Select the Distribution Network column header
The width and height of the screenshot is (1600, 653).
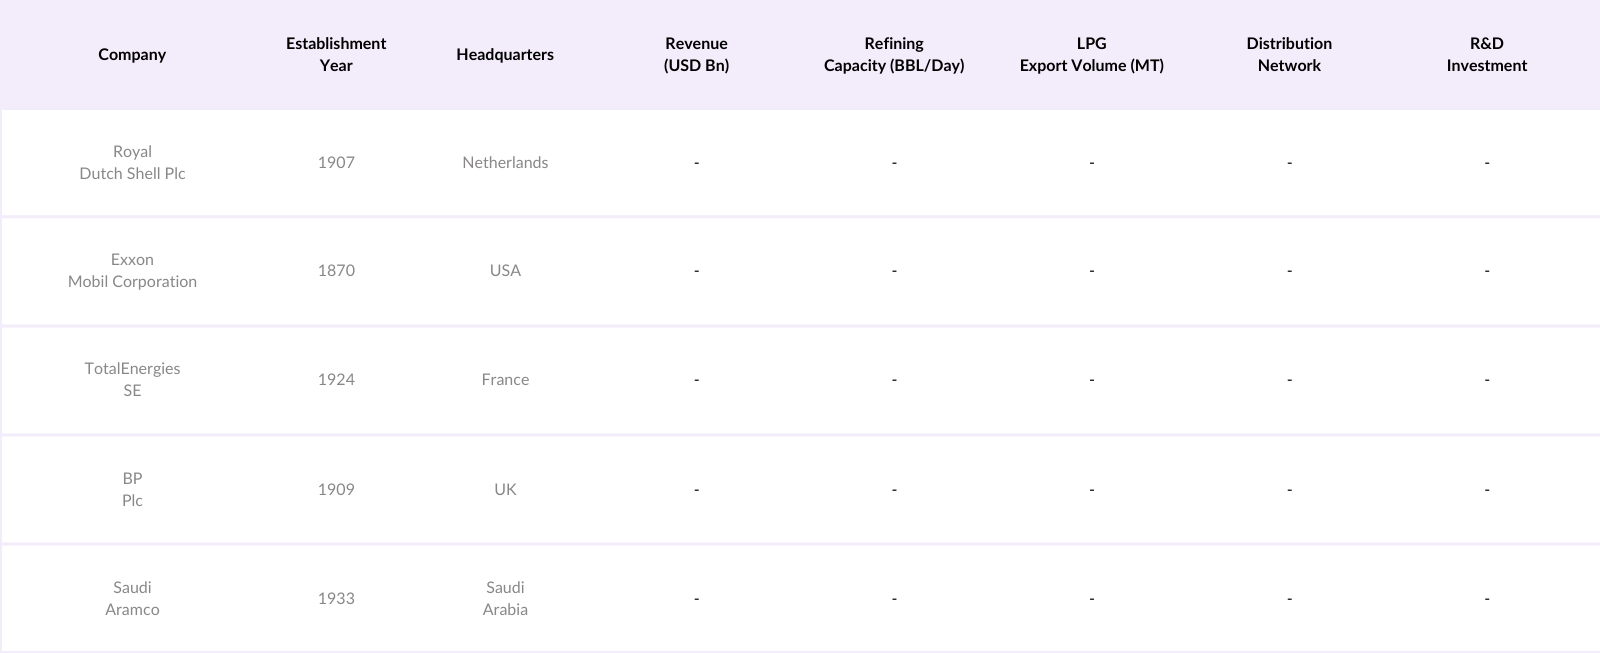pos(1289,54)
